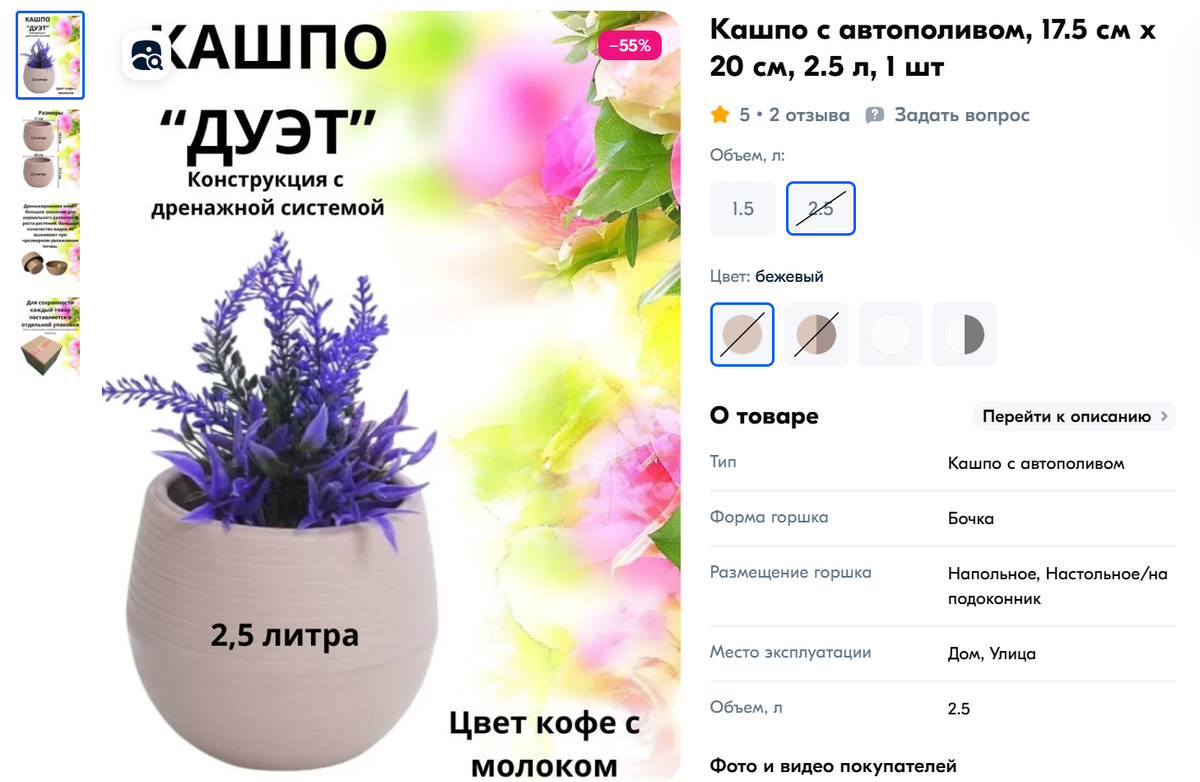Viewport: 1200px width, 782px height.
Task: Open visual similar-image search icon
Action: [147, 53]
